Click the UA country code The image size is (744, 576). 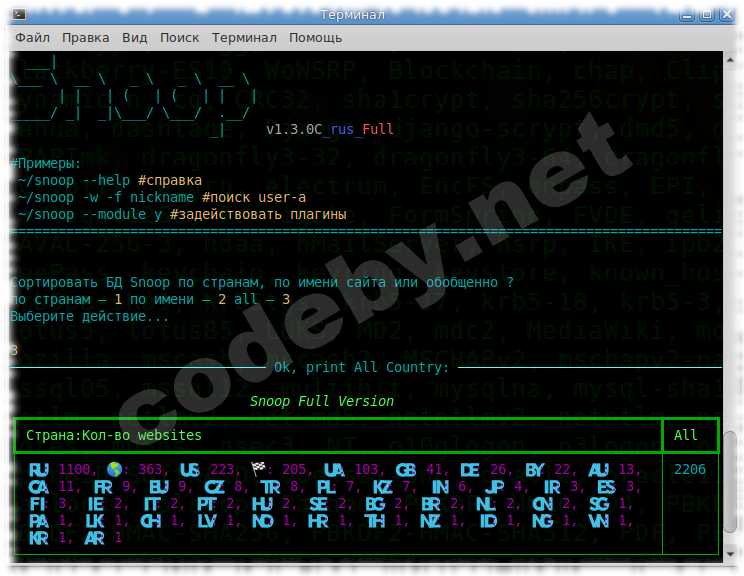point(334,470)
